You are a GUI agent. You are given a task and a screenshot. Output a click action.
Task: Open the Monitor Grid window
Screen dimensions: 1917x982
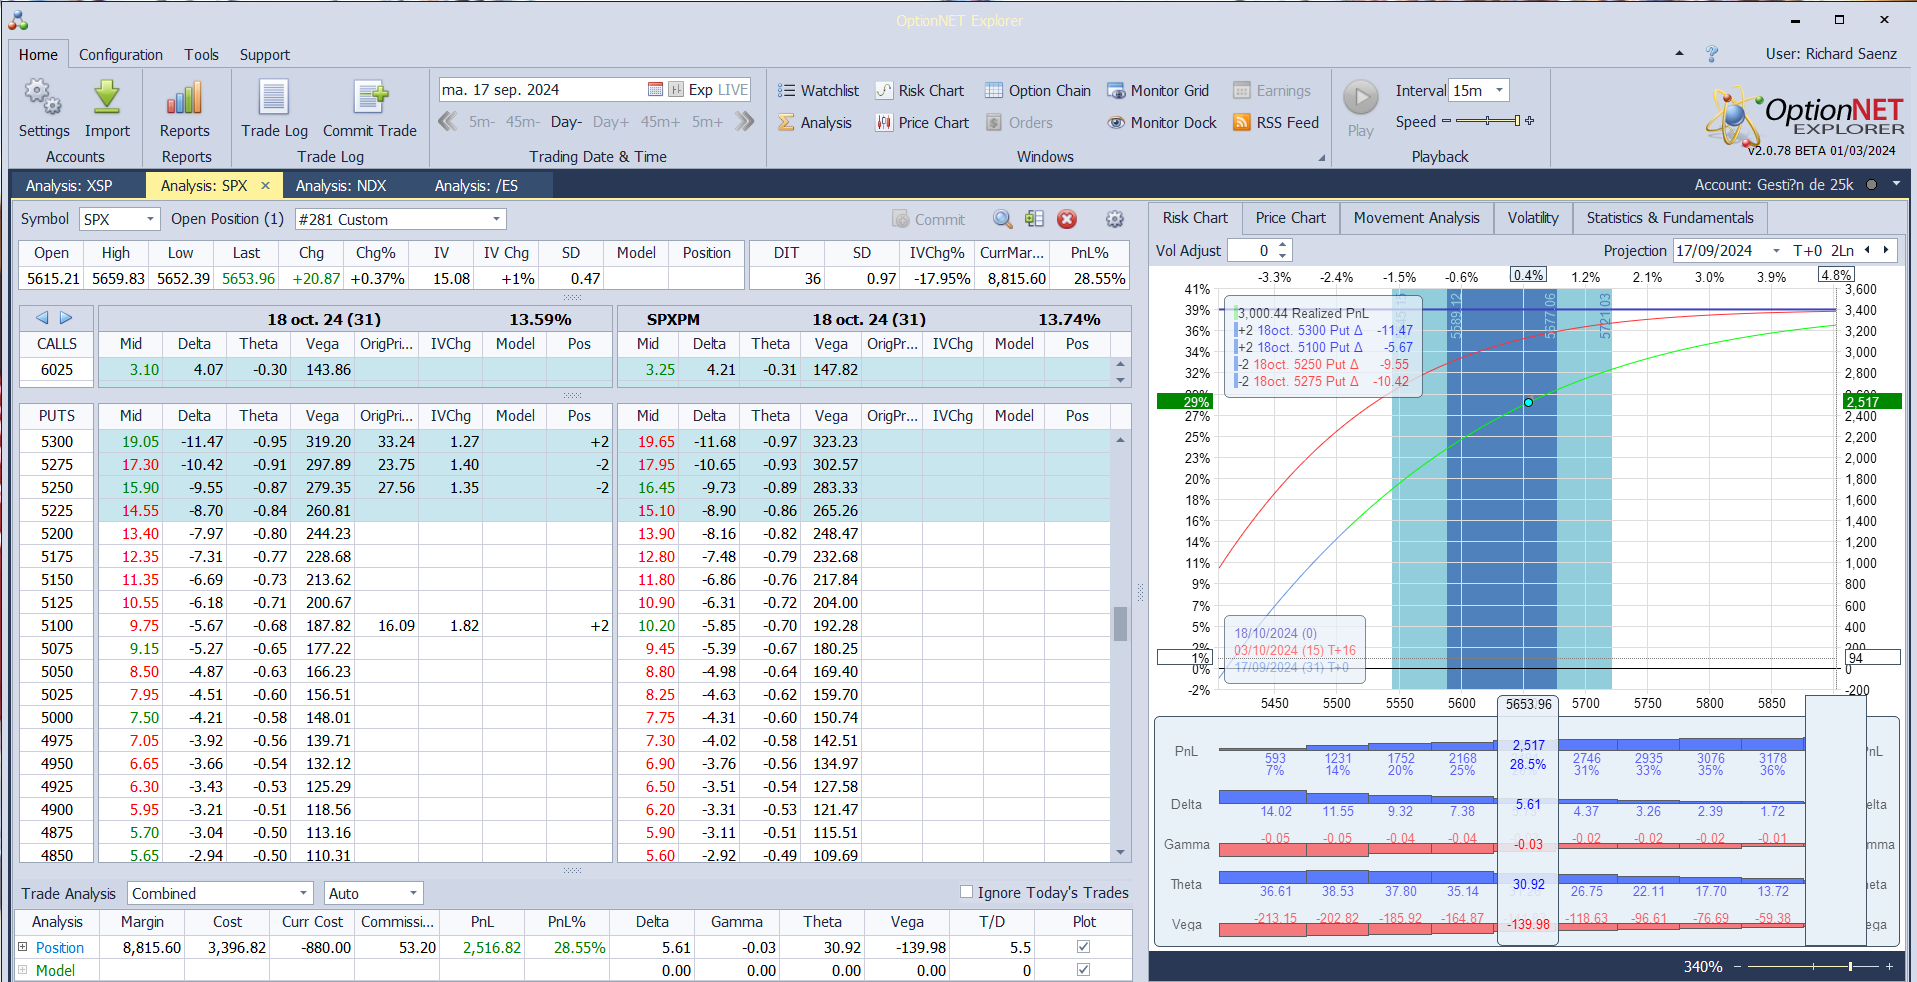1158,91
